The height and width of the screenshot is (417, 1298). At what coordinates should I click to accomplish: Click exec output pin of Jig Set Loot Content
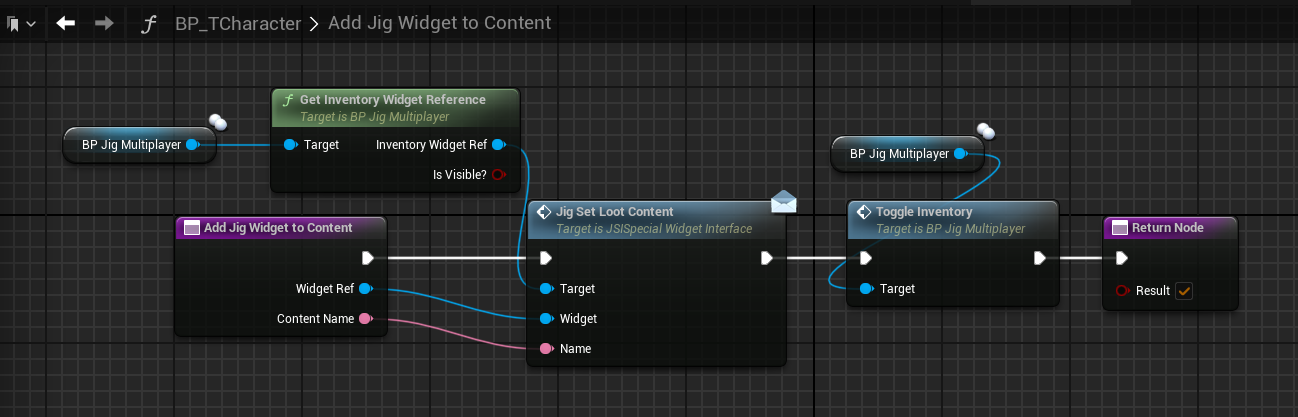(x=766, y=258)
